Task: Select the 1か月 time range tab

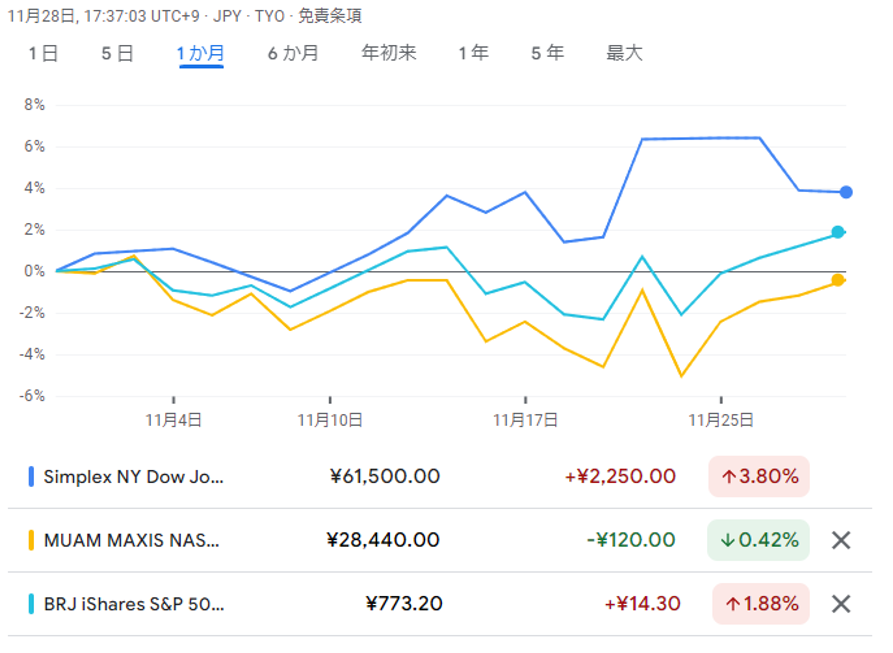Action: coord(200,54)
